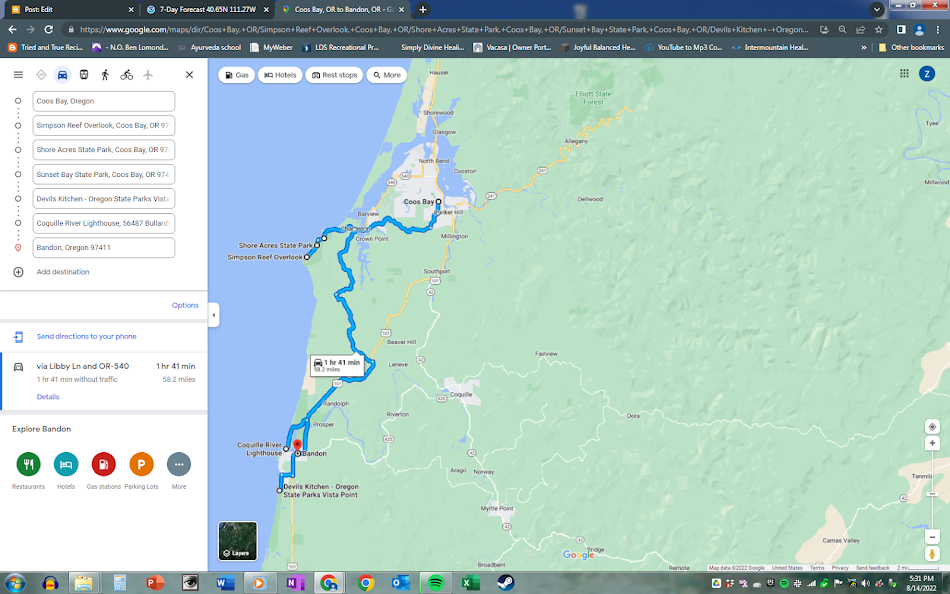Screen dimensions: 950x594
Task: Close the directions panel with the X
Action: tap(189, 75)
